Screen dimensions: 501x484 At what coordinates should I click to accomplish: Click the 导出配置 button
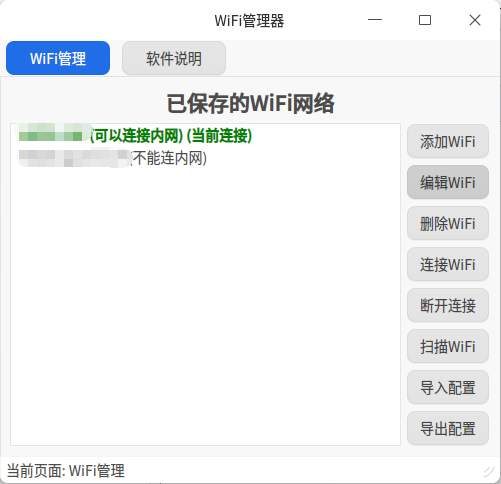(x=448, y=428)
